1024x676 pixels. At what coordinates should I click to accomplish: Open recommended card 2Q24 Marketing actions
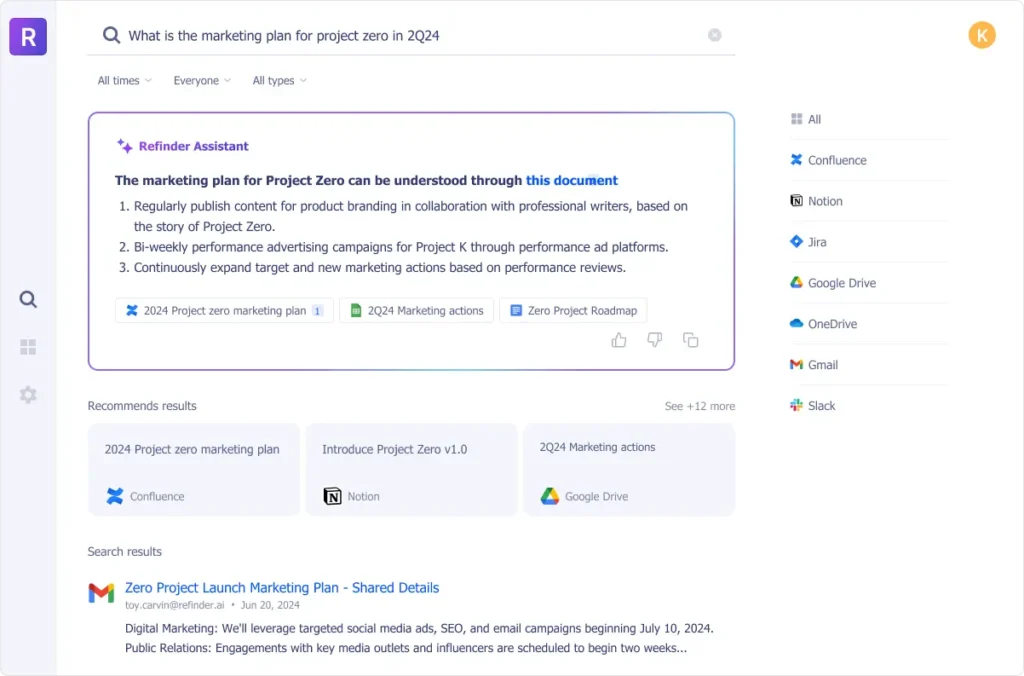pyautogui.click(x=629, y=470)
